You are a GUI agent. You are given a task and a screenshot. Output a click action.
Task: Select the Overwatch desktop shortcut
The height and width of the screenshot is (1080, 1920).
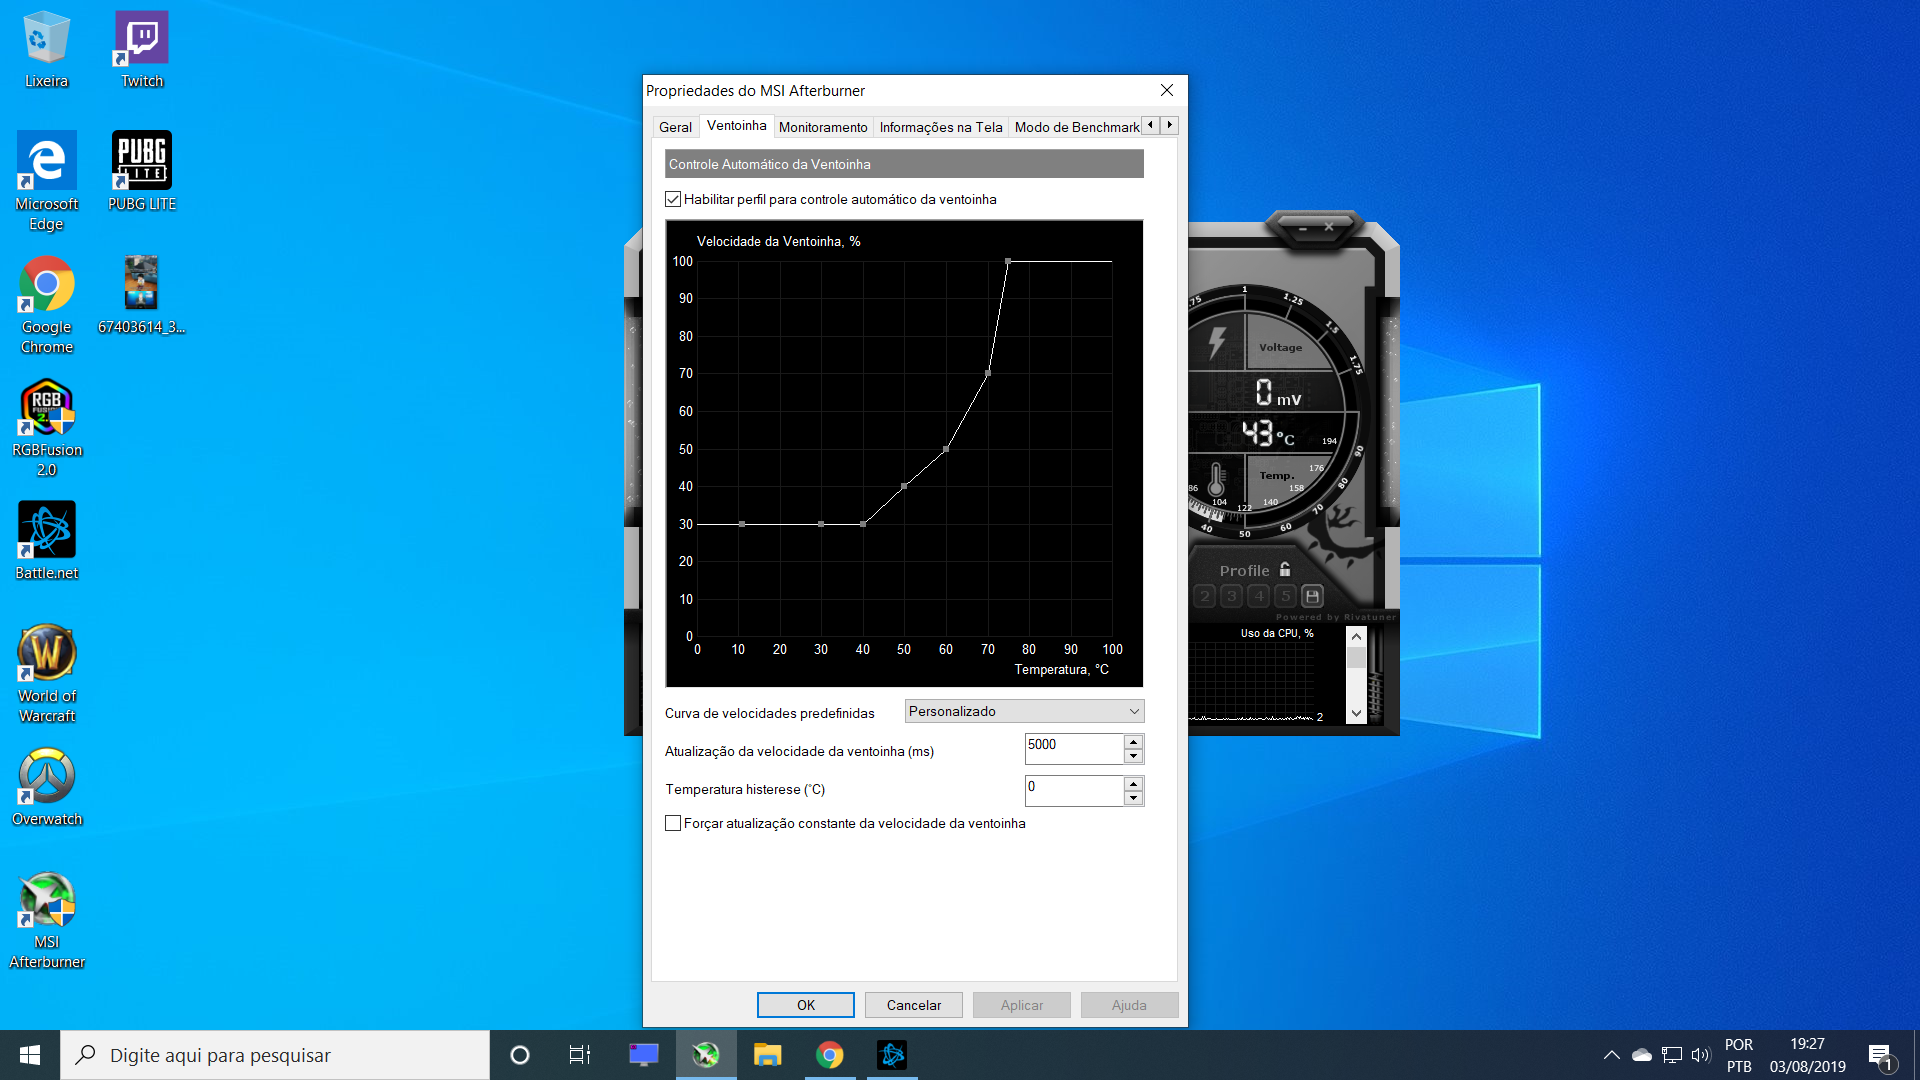(46, 787)
